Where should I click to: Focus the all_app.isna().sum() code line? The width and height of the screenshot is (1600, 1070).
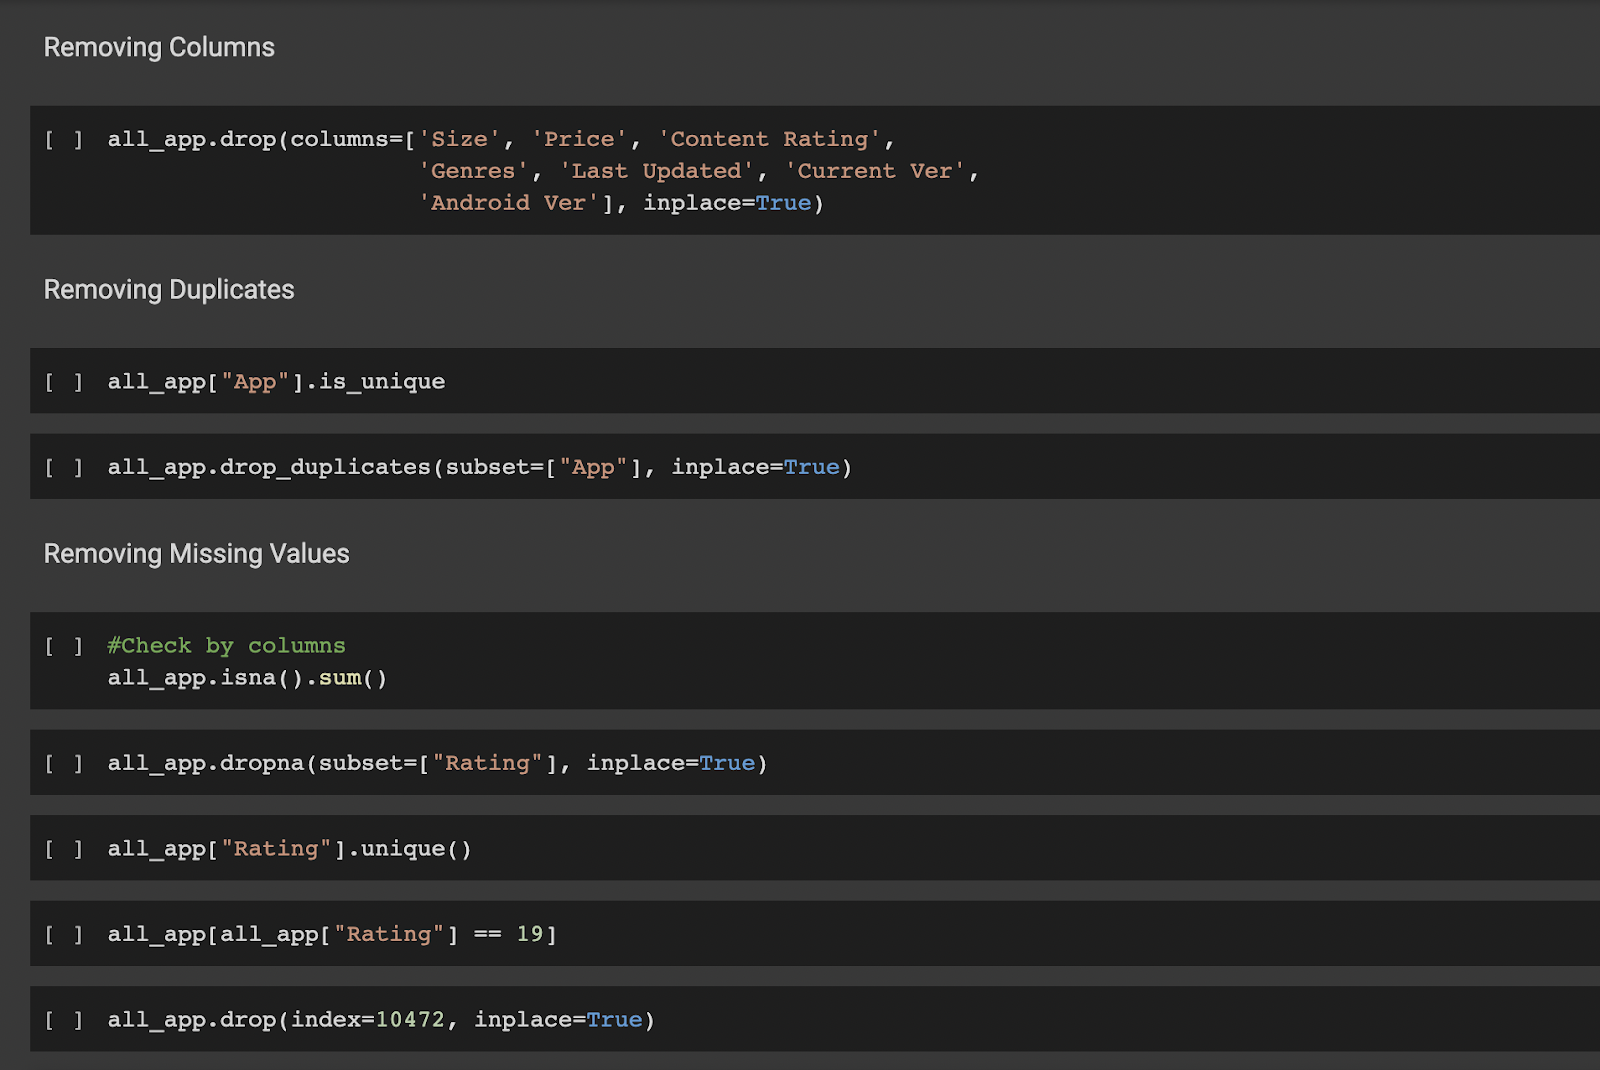pyautogui.click(x=247, y=678)
